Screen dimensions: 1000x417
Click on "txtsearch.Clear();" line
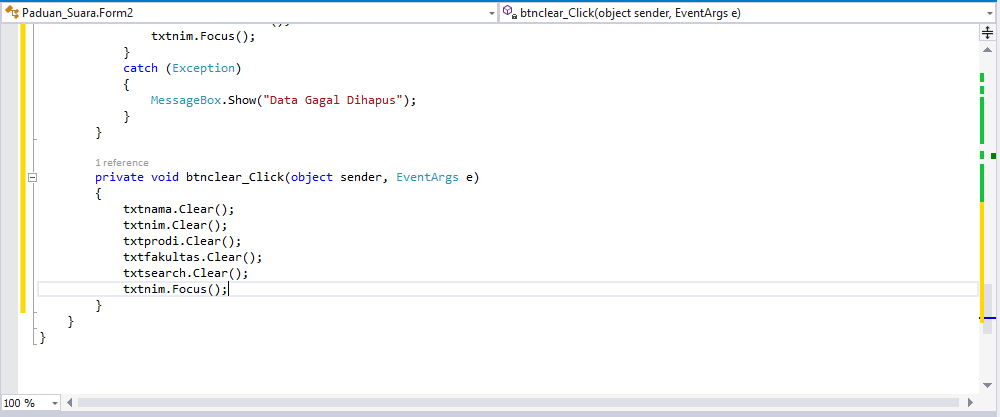click(186, 274)
